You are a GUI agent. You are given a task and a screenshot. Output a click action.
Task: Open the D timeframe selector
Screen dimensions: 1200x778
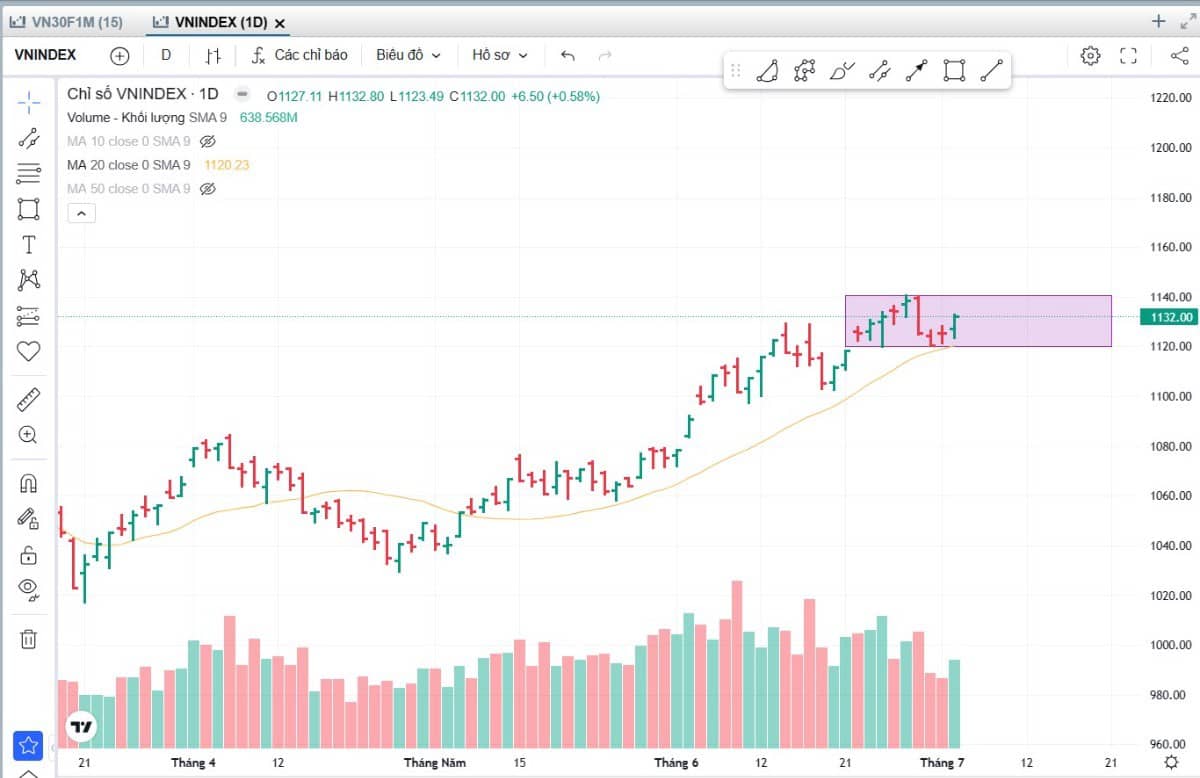click(166, 55)
